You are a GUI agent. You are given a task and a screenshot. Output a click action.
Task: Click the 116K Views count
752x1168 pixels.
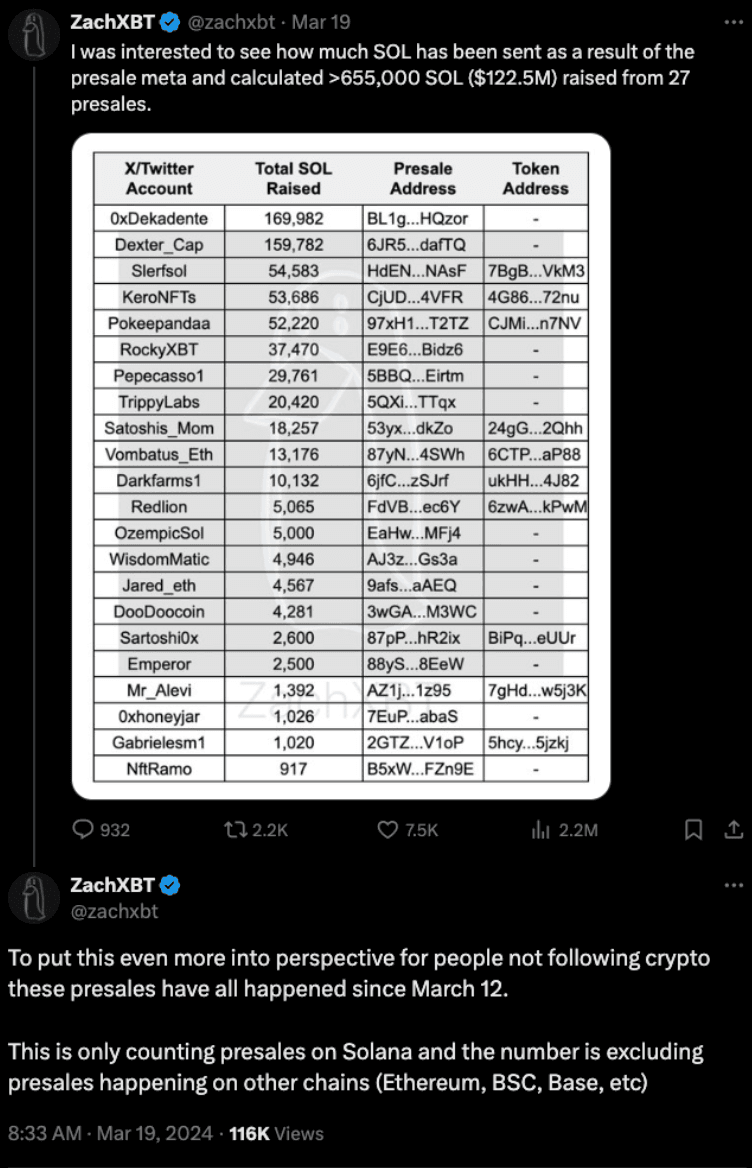(276, 1133)
